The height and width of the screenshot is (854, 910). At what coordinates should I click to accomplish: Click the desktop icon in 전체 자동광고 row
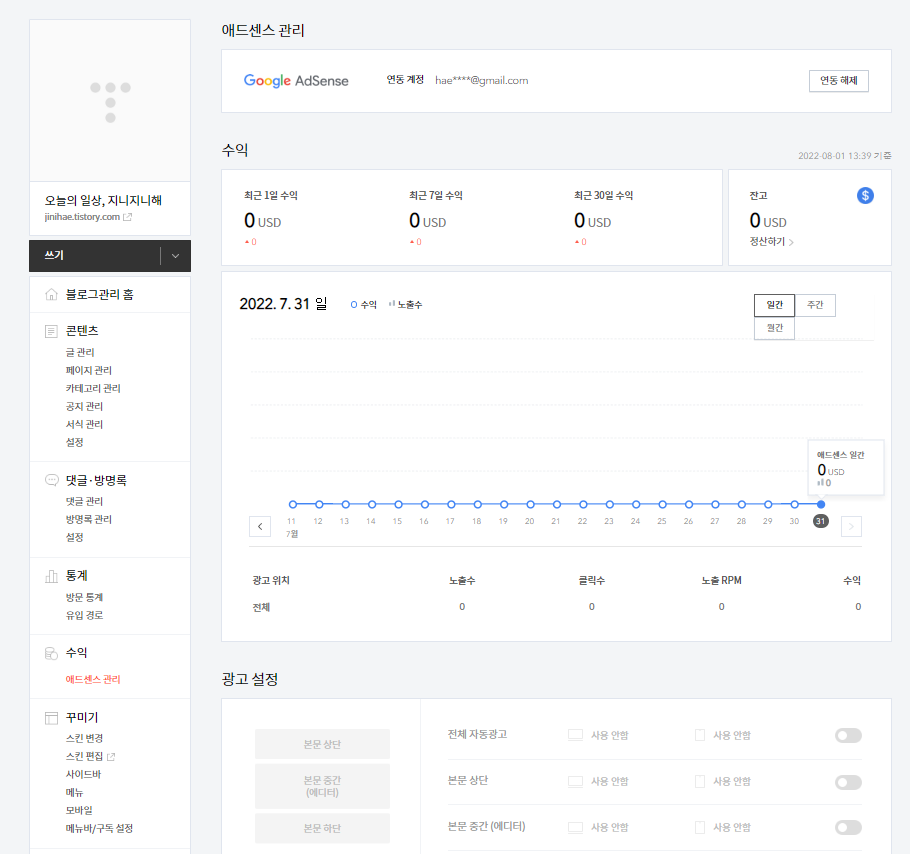coord(575,735)
